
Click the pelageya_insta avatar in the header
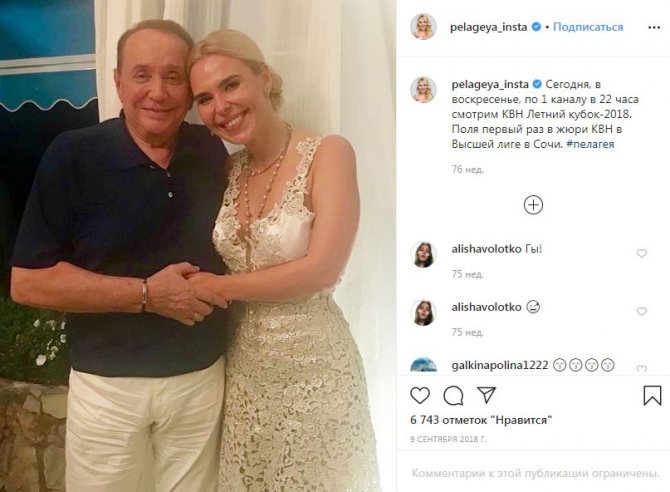point(423,27)
